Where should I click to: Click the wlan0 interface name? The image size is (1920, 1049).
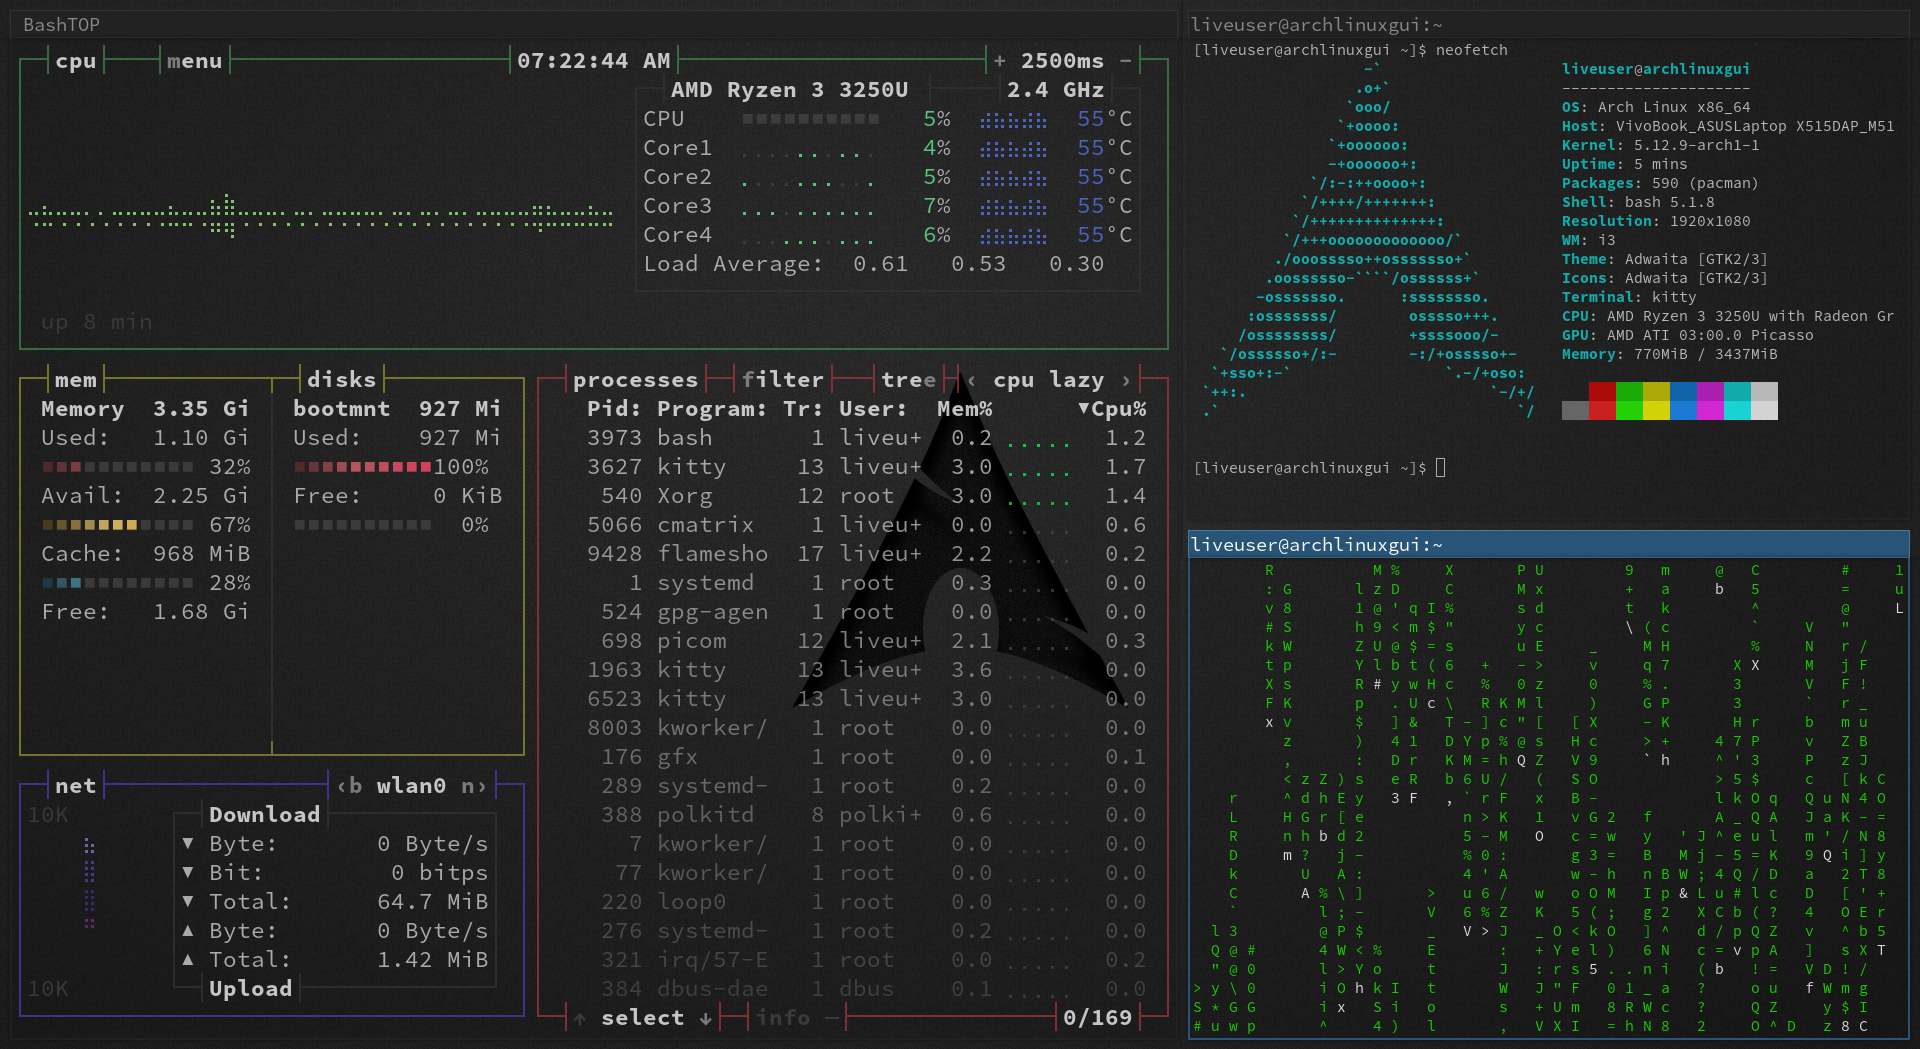(x=411, y=785)
